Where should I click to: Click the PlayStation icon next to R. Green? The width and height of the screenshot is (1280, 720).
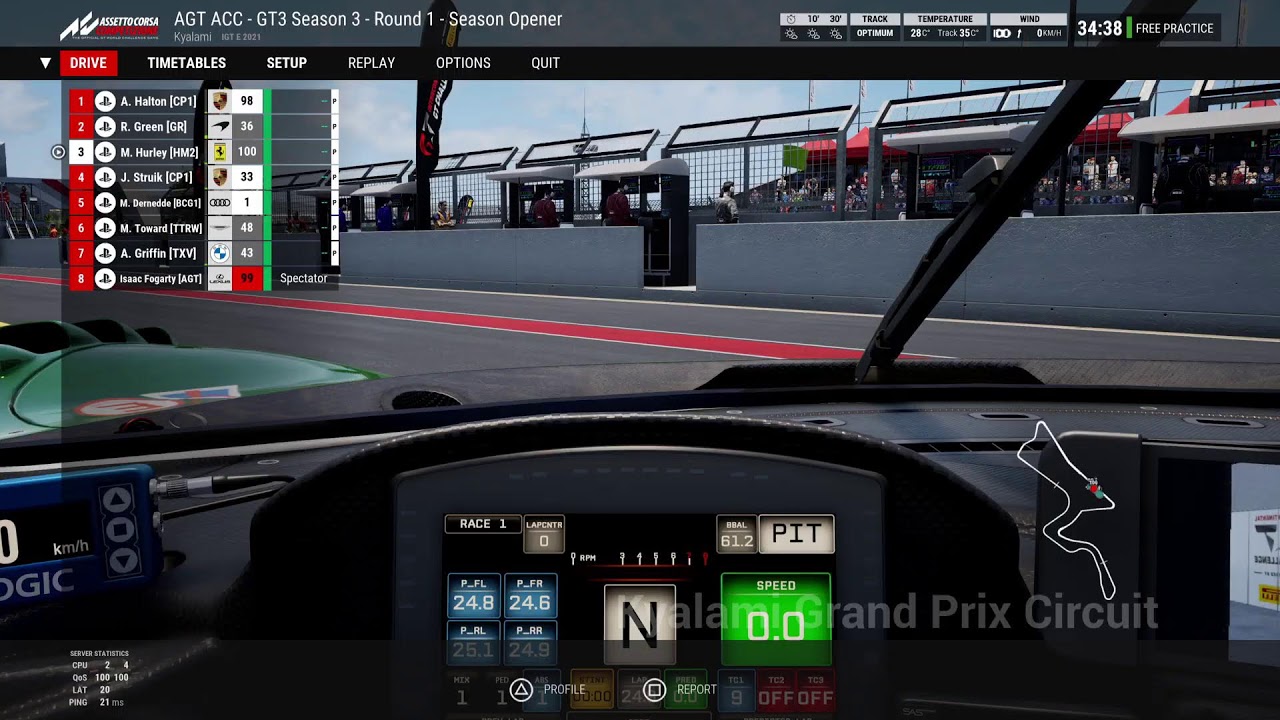pyautogui.click(x=105, y=127)
